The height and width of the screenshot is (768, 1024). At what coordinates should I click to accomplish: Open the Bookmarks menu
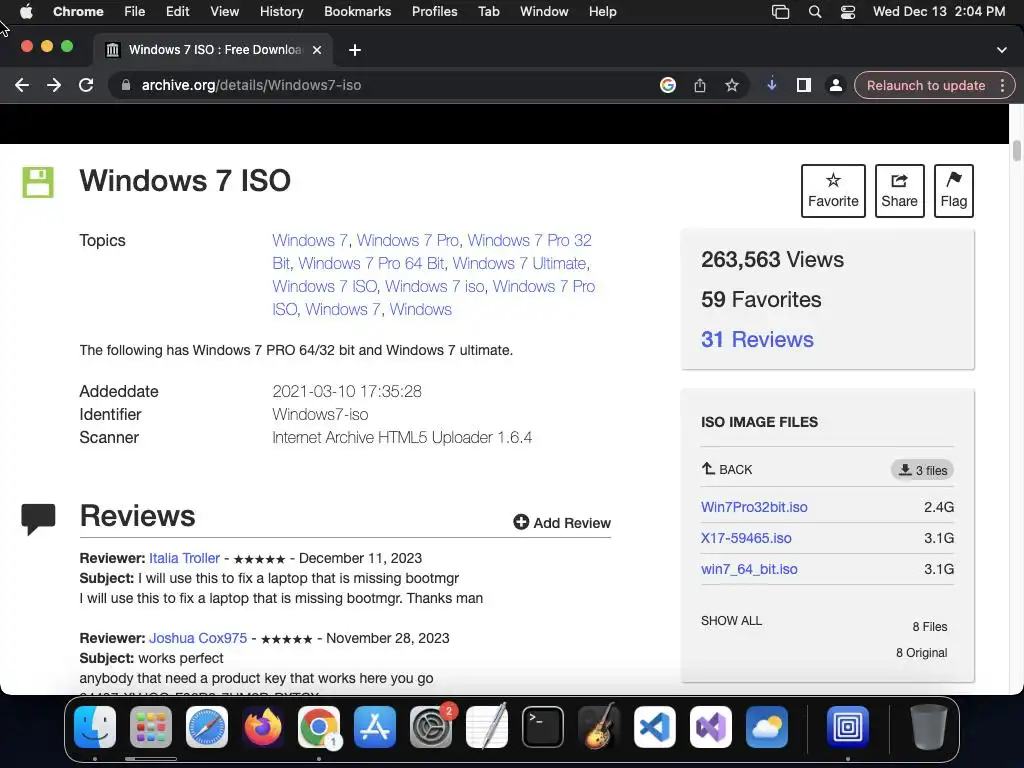[357, 11]
